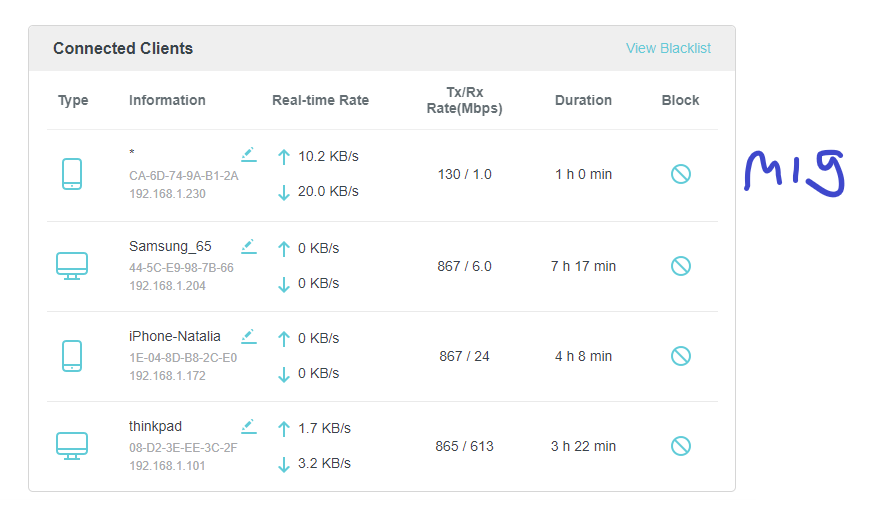
Task: Rename the thinkpad client
Action: click(x=249, y=426)
